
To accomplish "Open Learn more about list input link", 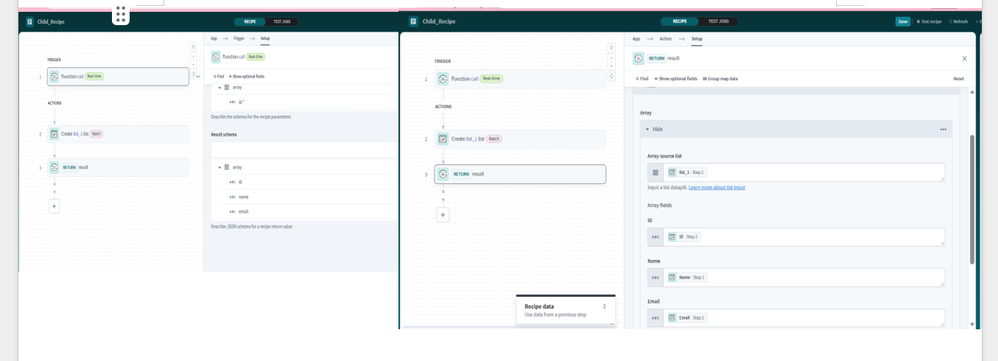I will pyautogui.click(x=716, y=188).
